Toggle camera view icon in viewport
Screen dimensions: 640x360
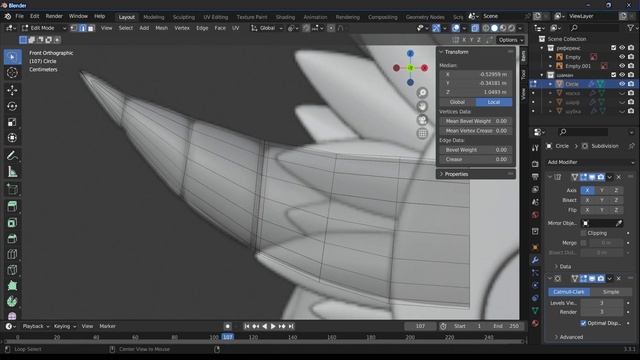[x=422, y=120]
